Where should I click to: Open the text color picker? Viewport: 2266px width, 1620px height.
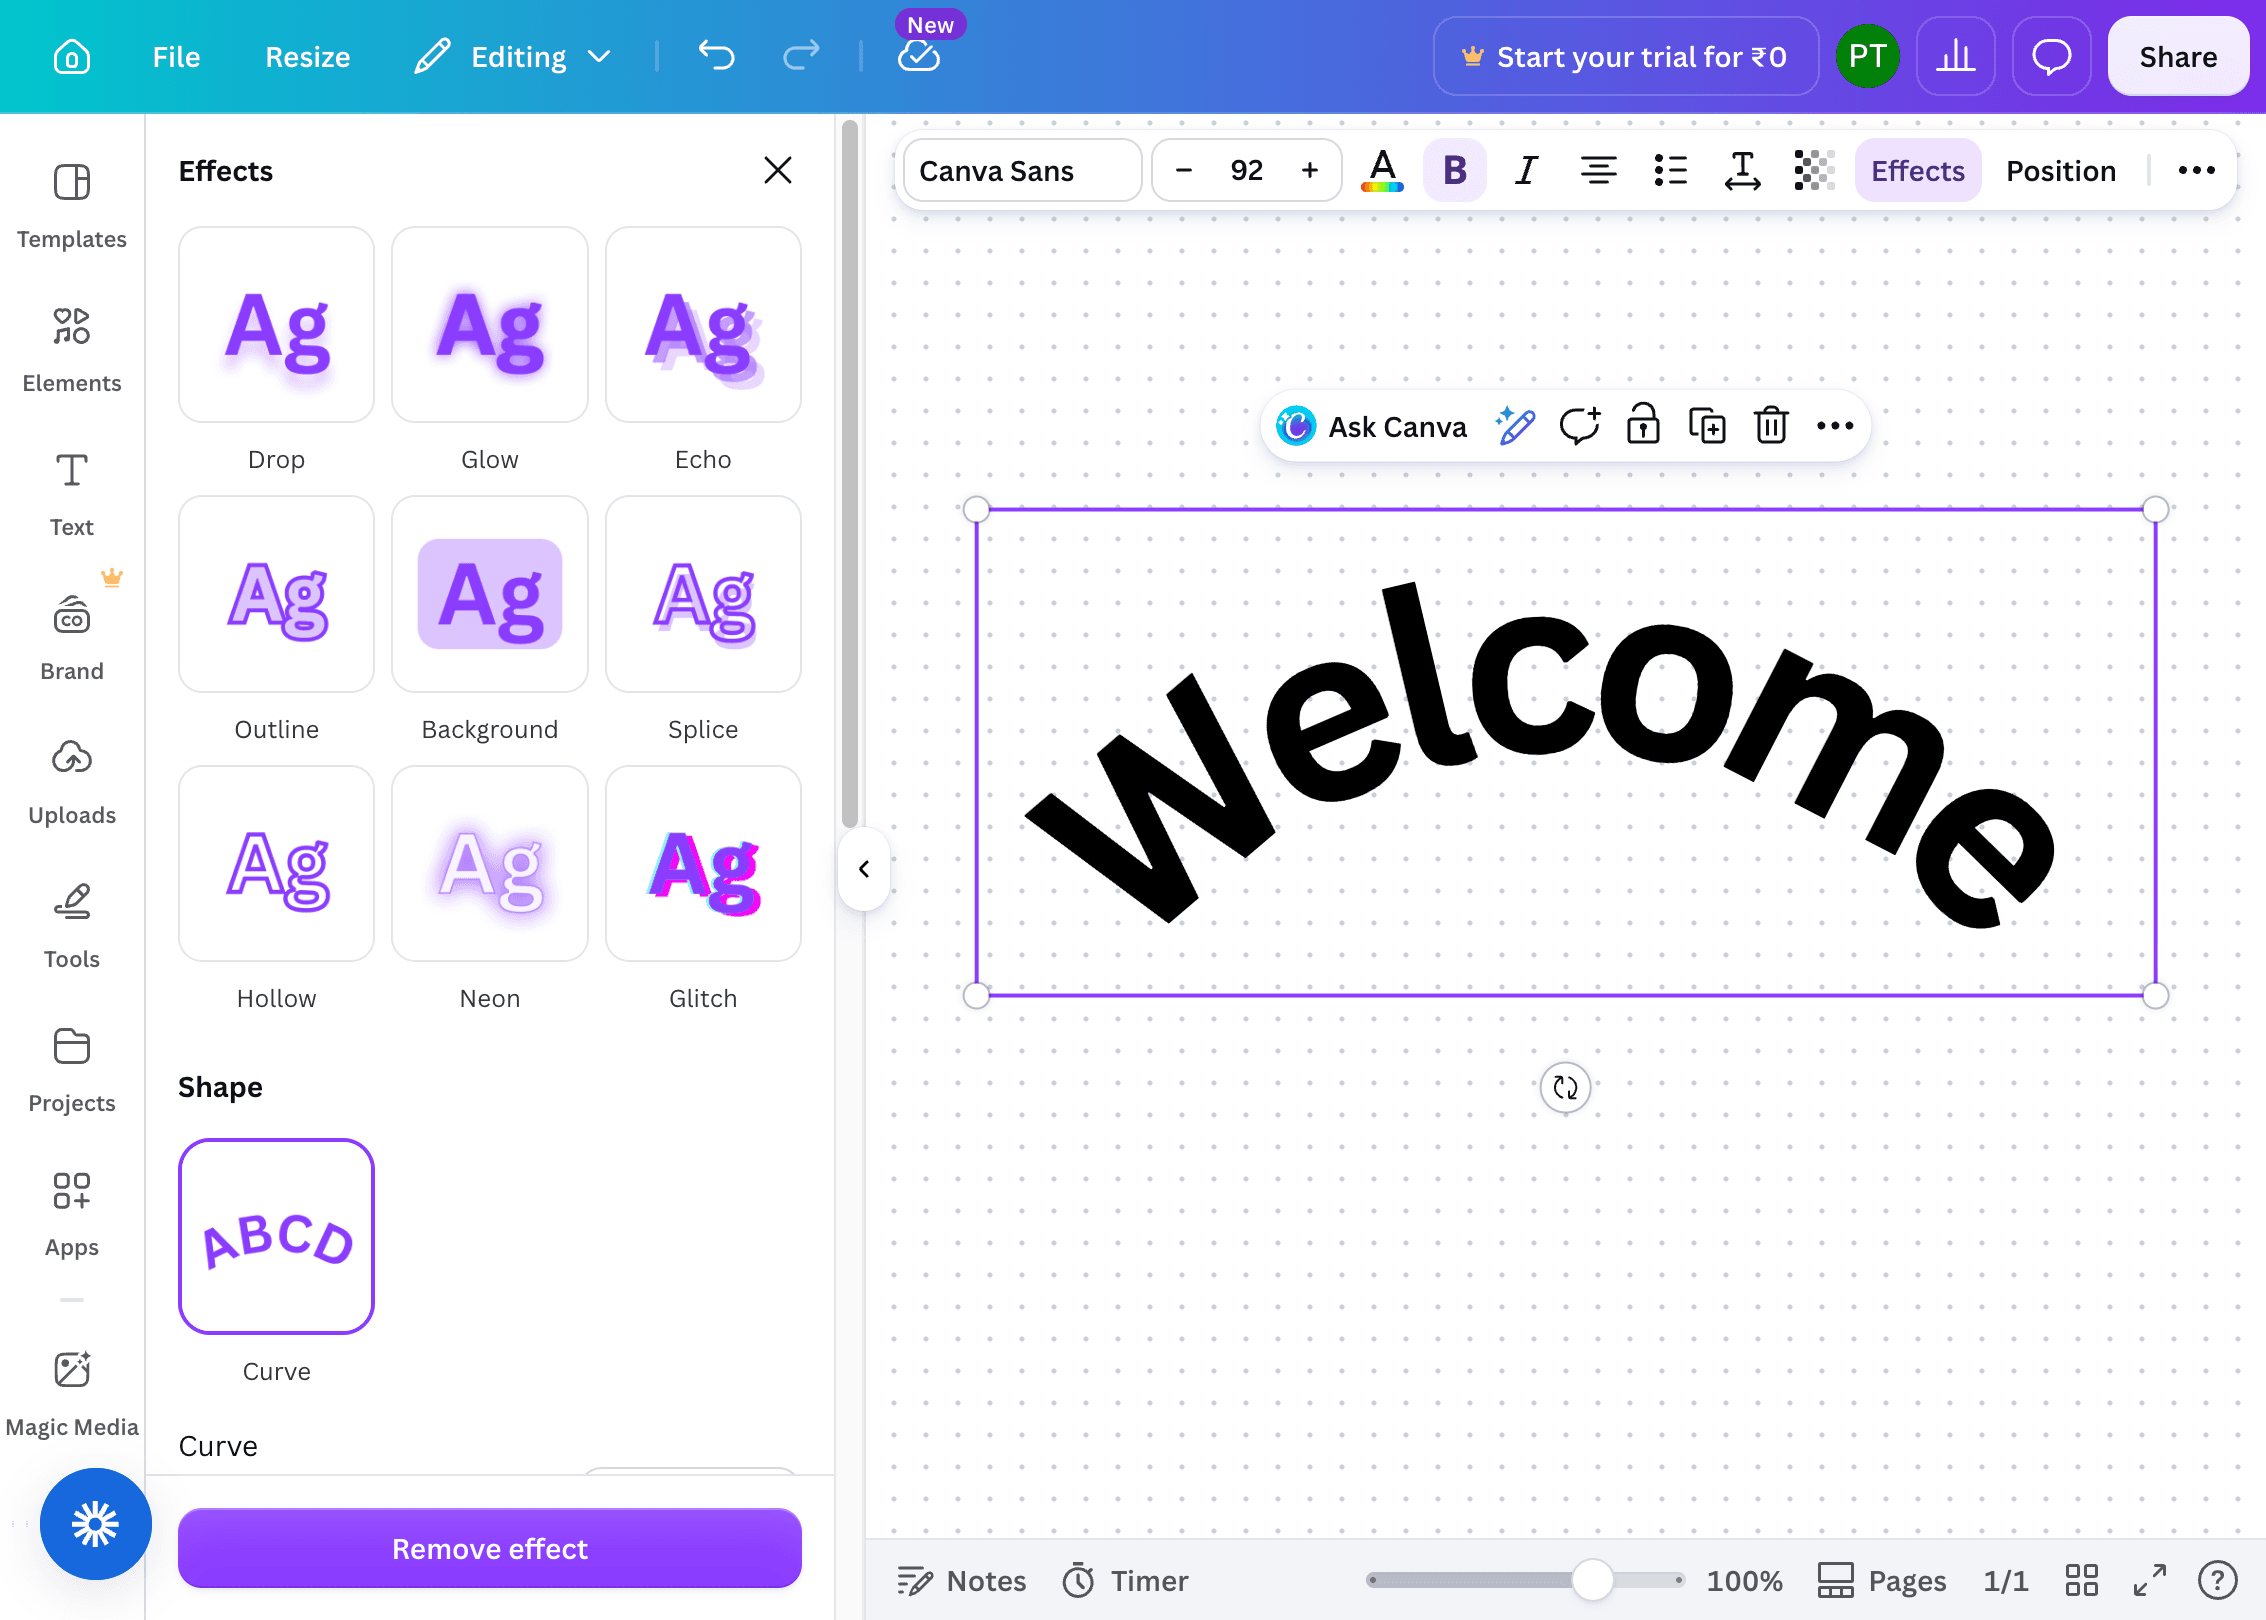[1383, 170]
